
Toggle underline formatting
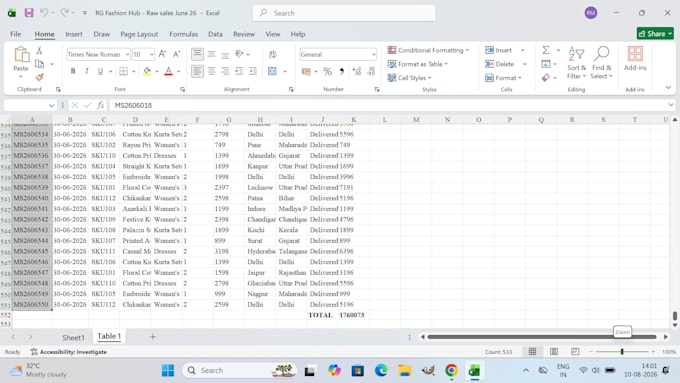click(x=100, y=71)
